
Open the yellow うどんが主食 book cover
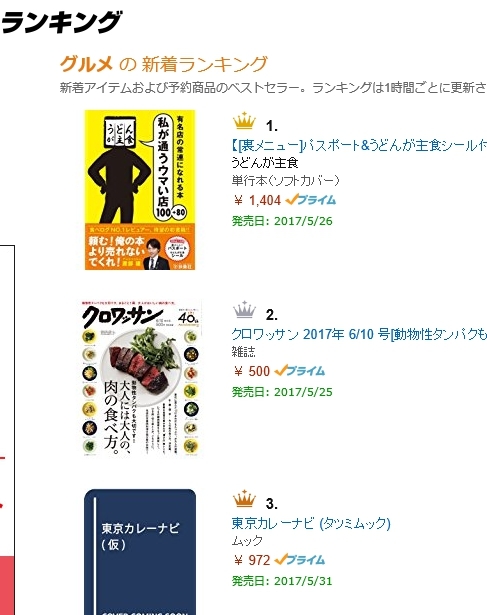(x=140, y=190)
